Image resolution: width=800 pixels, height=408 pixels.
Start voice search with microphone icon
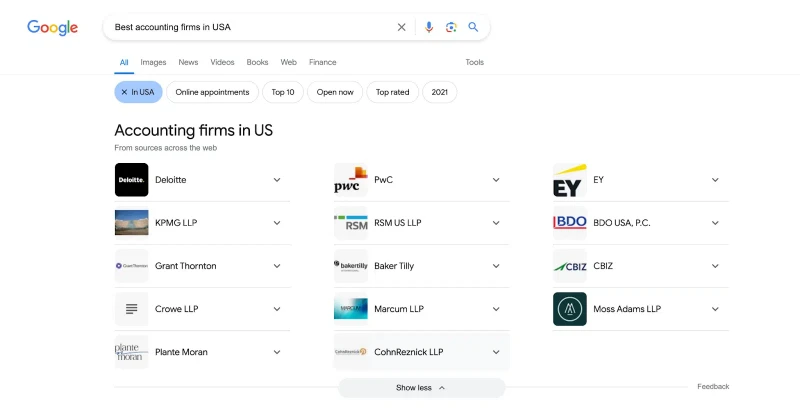429,28
